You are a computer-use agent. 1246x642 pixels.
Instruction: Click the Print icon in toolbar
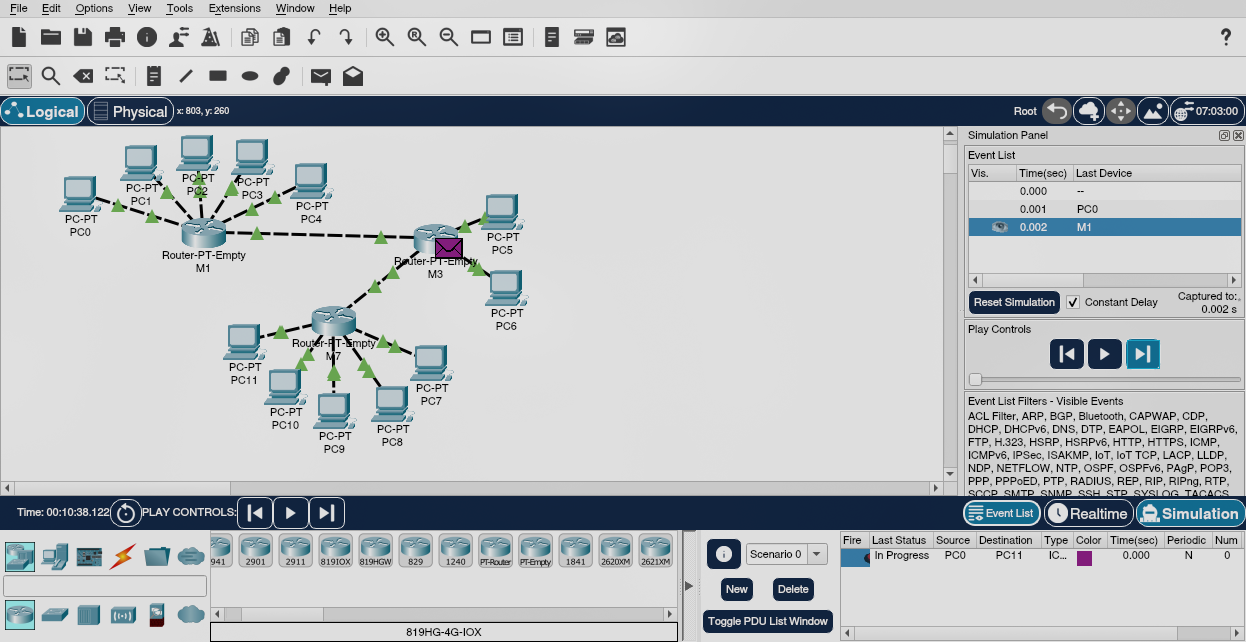(115, 37)
